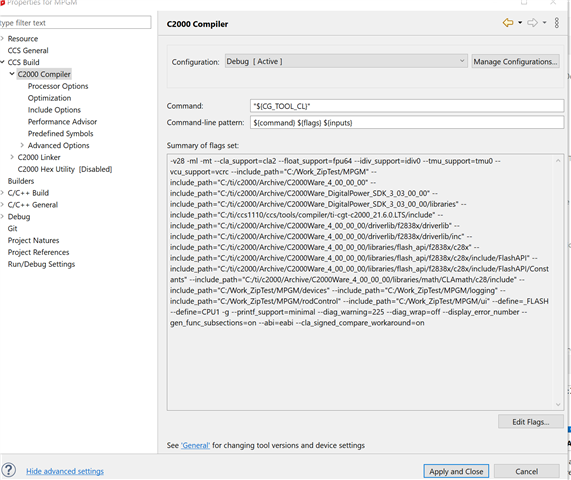
Task: Select Git in tree
Action: pos(12,228)
